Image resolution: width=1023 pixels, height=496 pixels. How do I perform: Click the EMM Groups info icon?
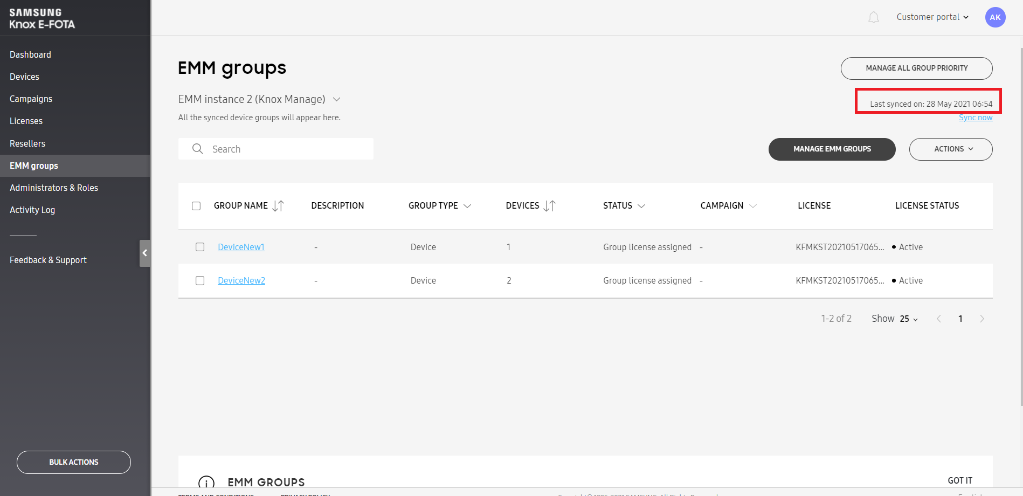tap(206, 483)
